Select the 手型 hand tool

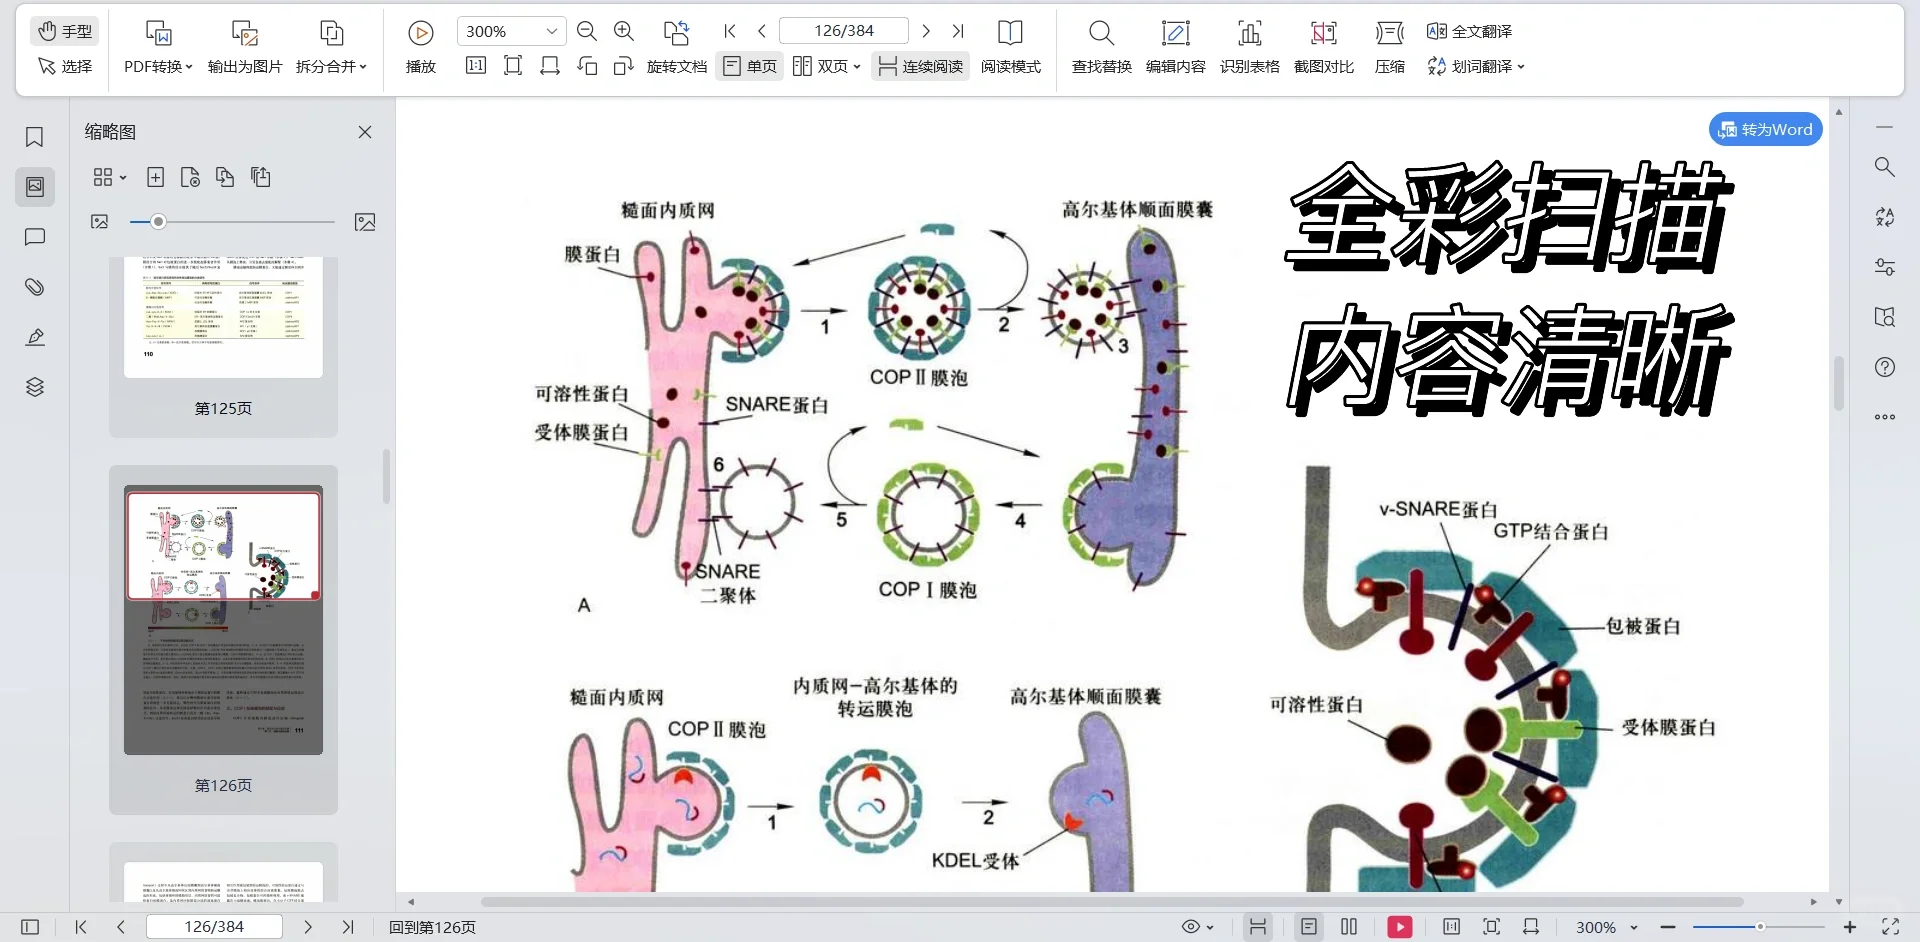click(65, 31)
